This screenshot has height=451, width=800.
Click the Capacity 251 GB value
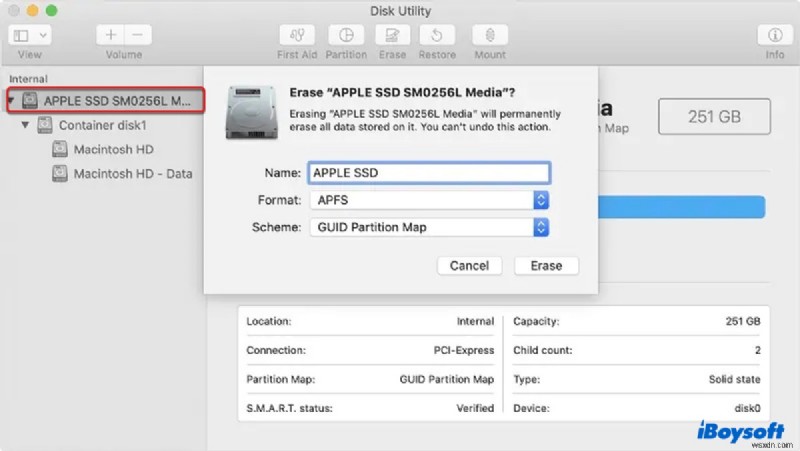point(743,321)
